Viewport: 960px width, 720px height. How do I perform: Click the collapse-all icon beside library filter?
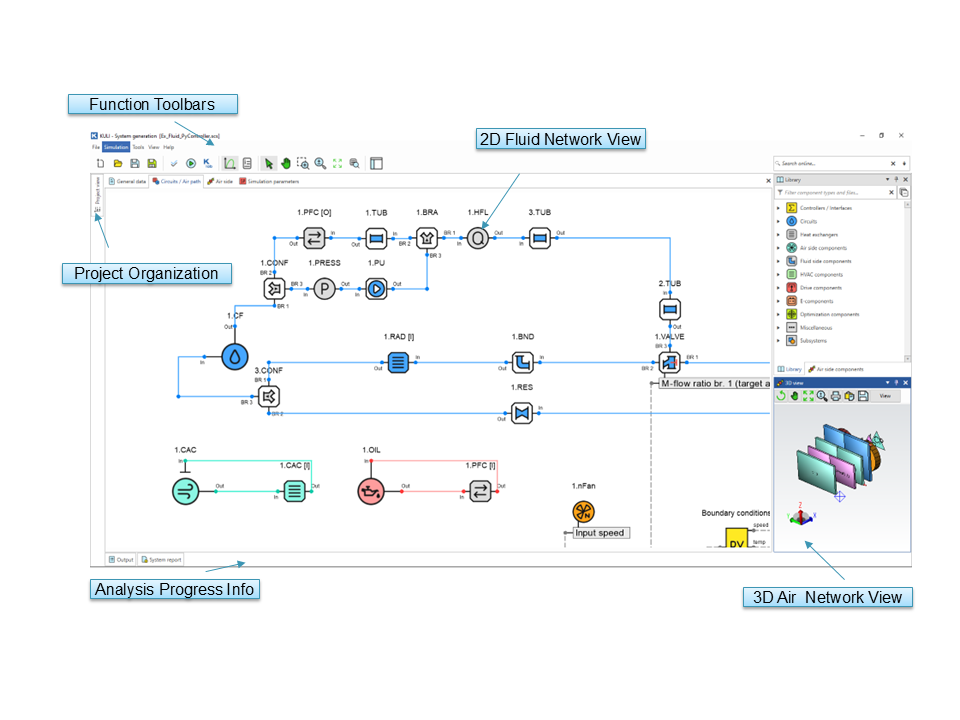coord(904,192)
